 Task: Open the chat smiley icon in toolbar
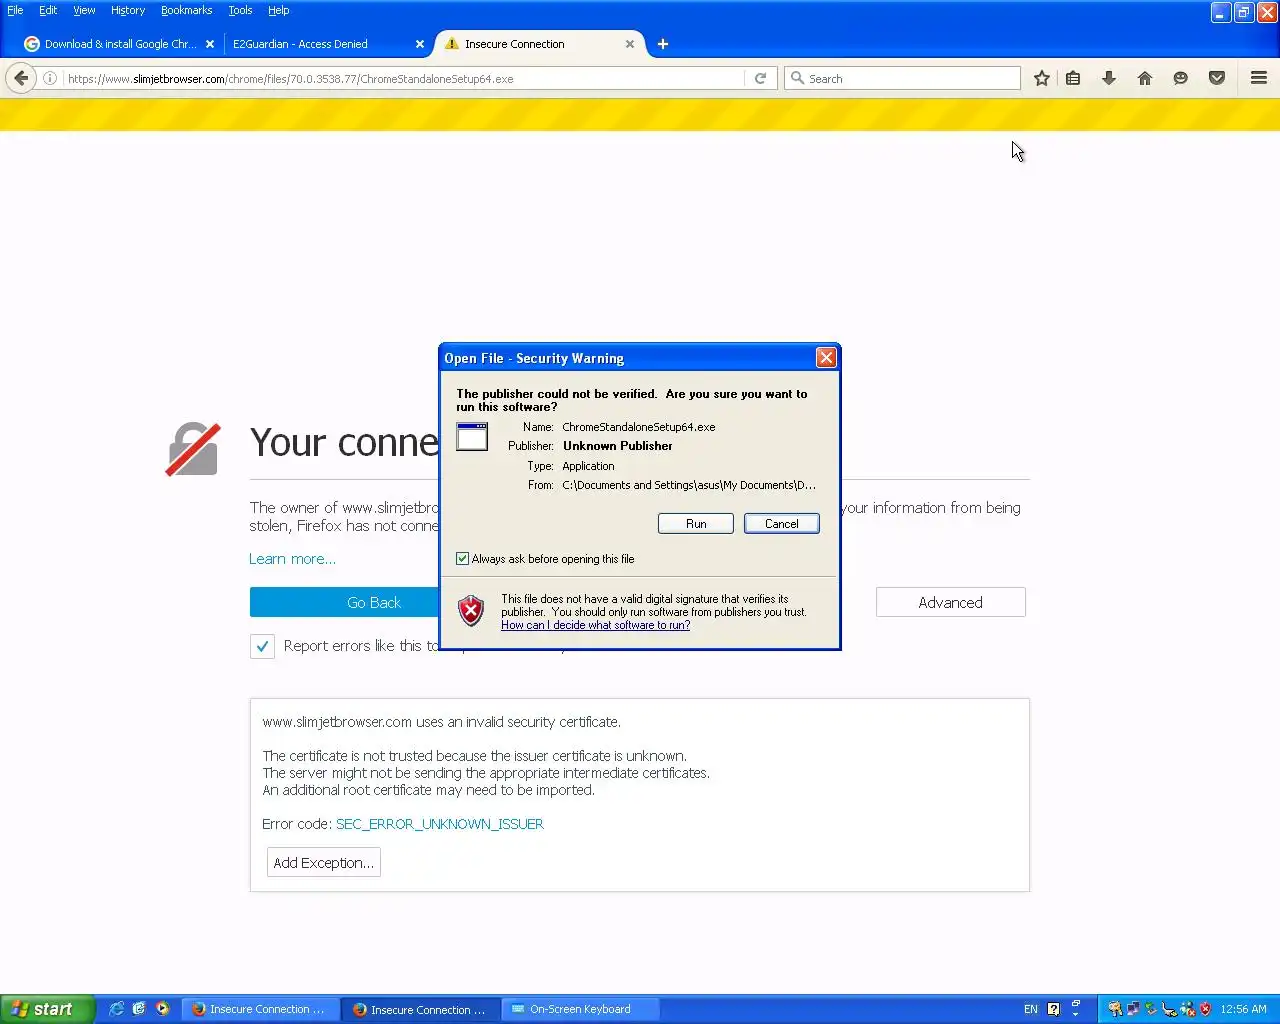[1181, 78]
